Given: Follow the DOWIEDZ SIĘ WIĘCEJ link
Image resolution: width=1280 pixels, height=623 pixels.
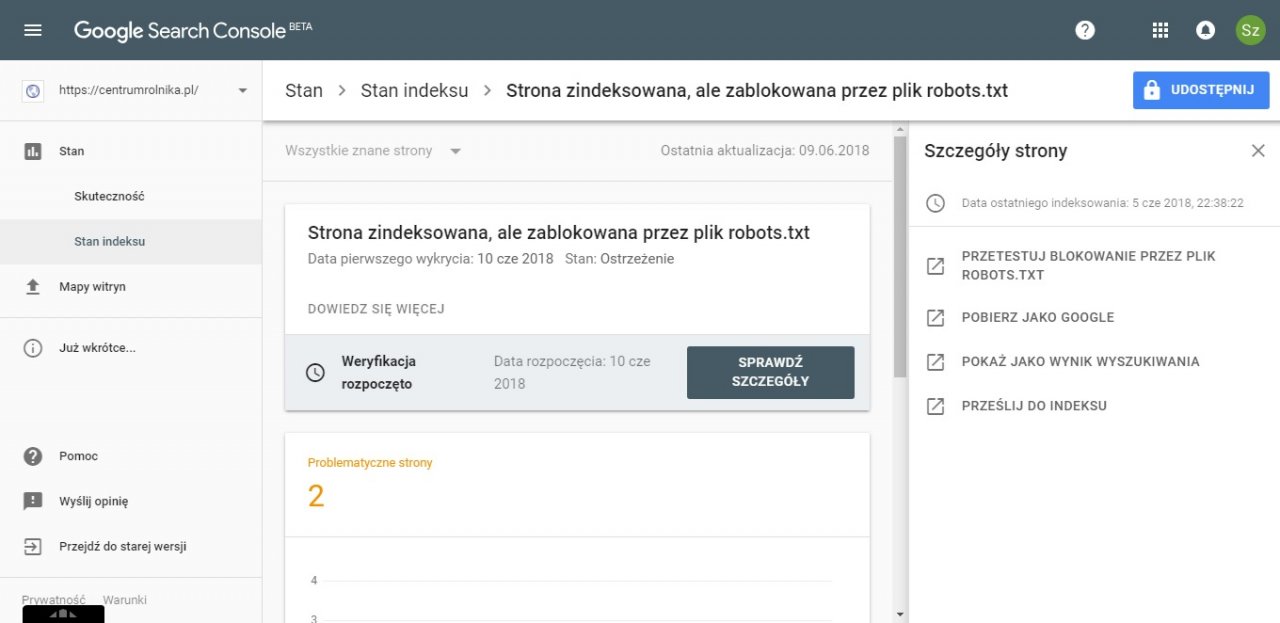Looking at the screenshot, I should coord(376,309).
